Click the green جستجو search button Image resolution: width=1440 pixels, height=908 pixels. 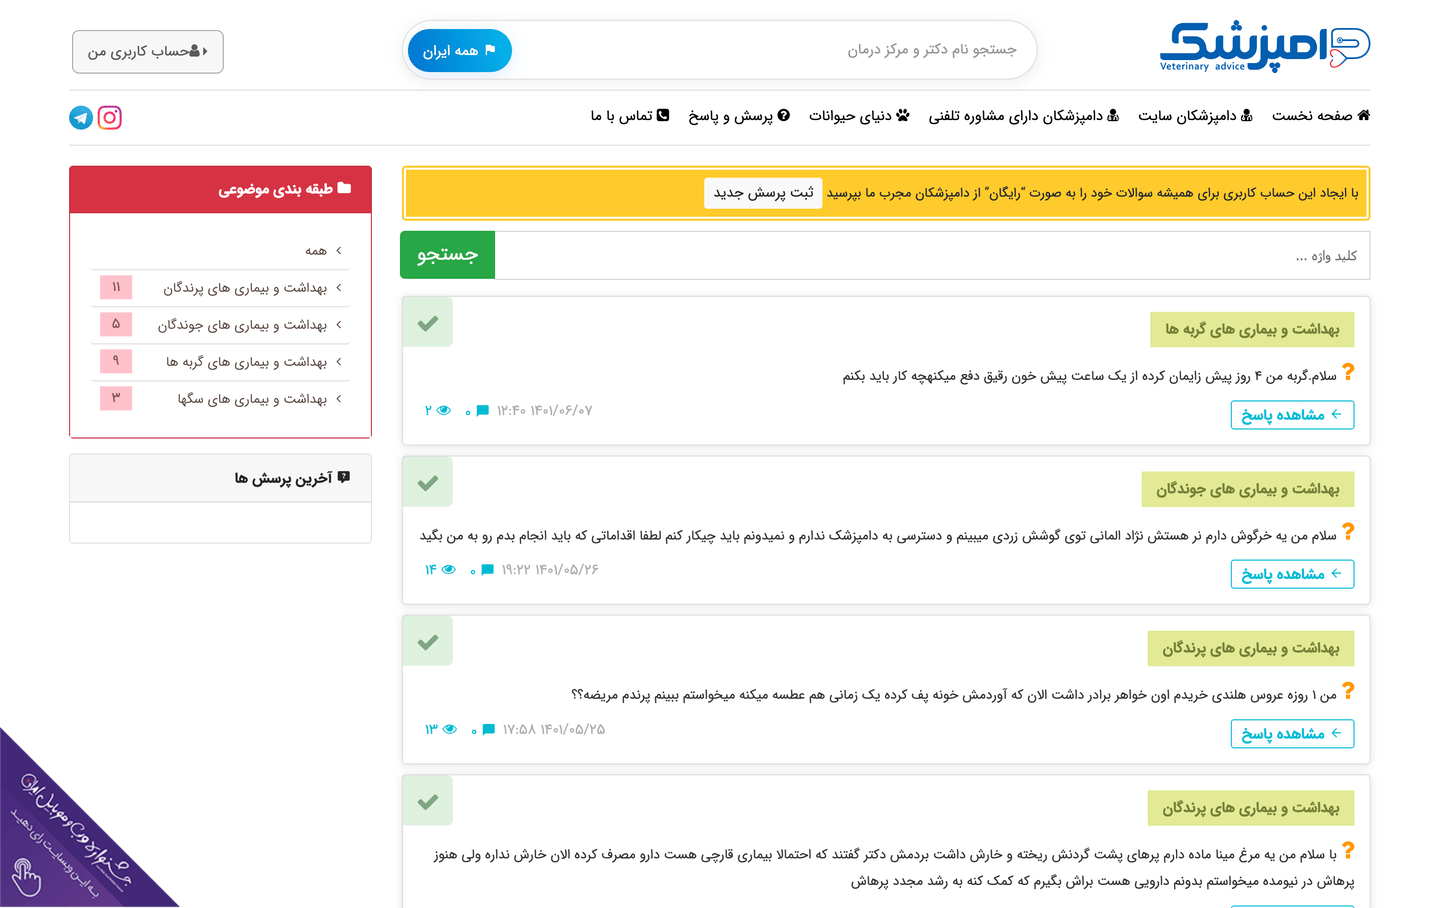tap(448, 255)
